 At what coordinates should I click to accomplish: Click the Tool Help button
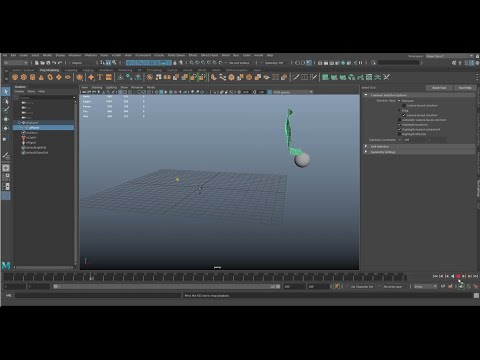(465, 88)
